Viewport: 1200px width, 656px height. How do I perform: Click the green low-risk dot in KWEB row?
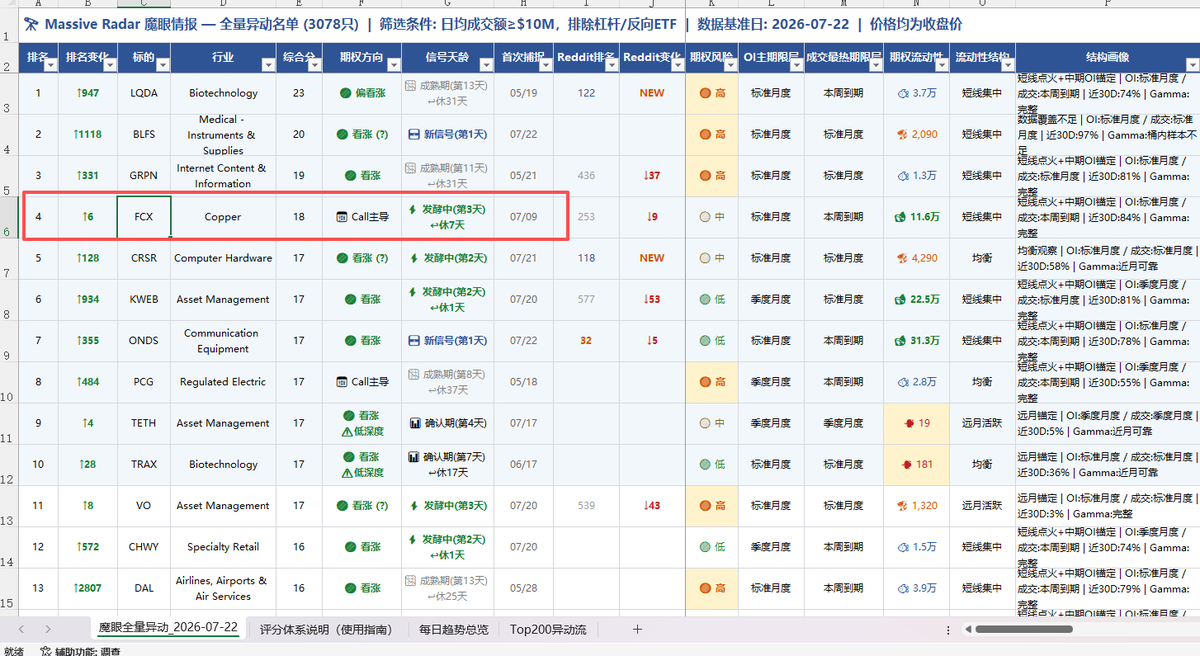click(705, 299)
